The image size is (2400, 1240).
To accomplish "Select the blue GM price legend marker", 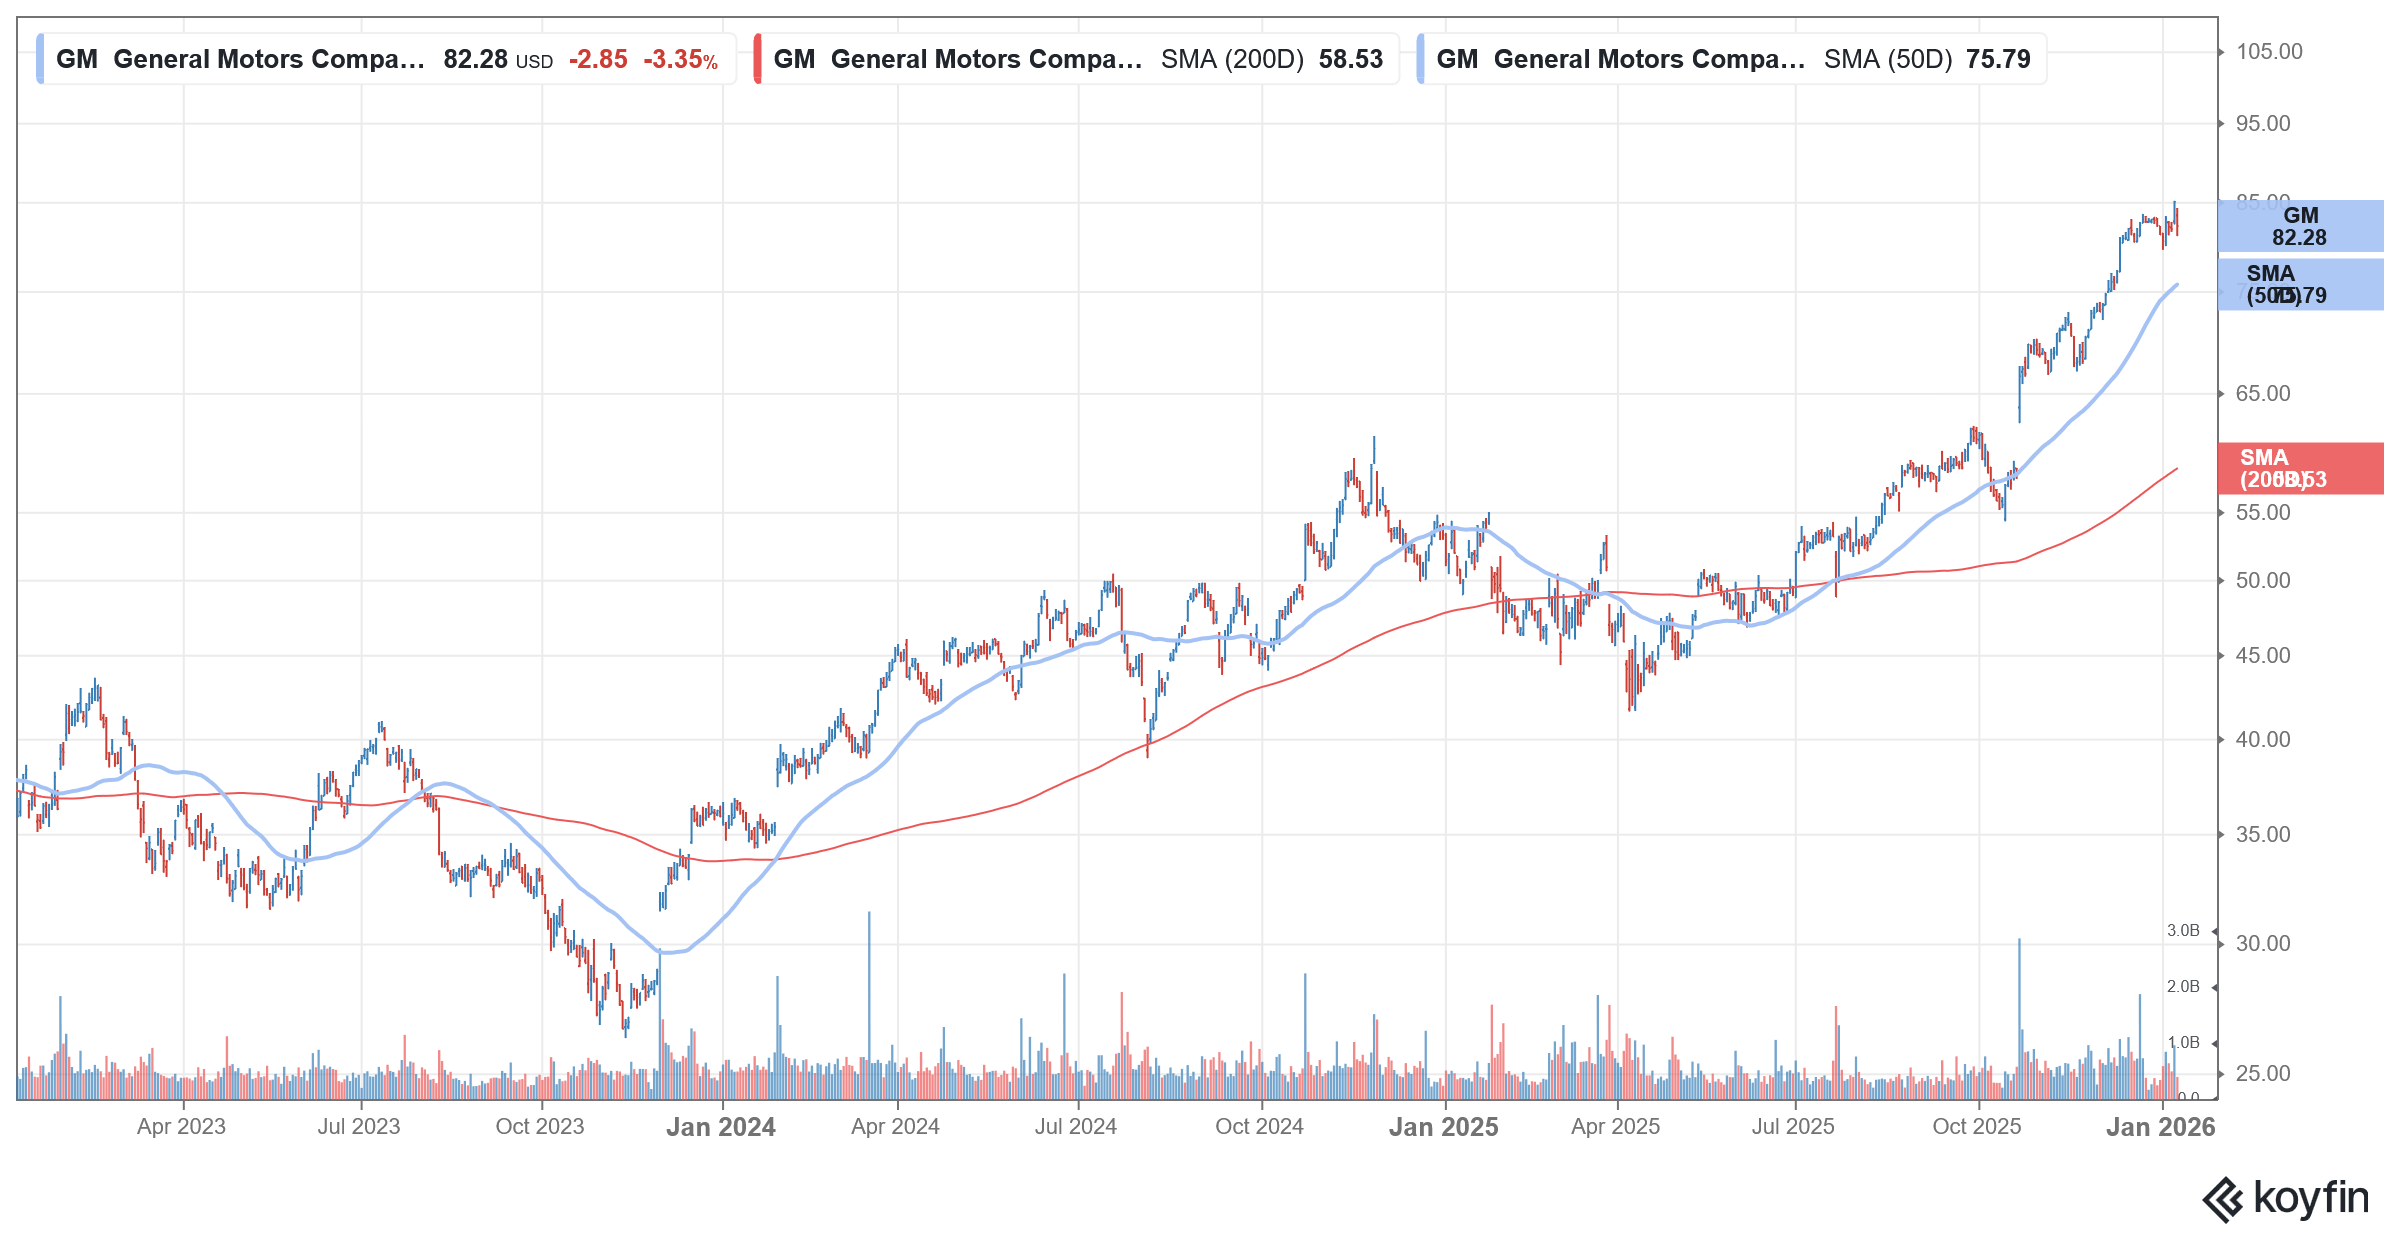I will coord(39,59).
